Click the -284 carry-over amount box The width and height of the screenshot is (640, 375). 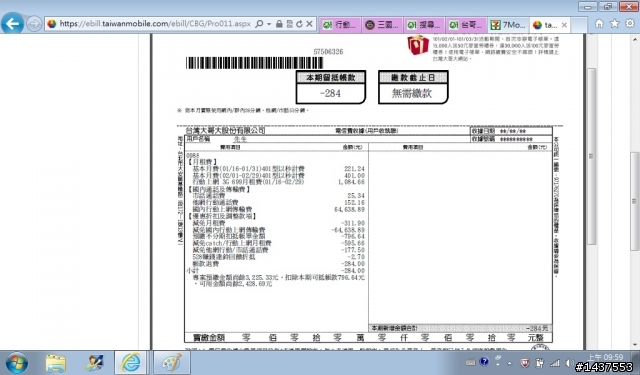click(x=331, y=93)
